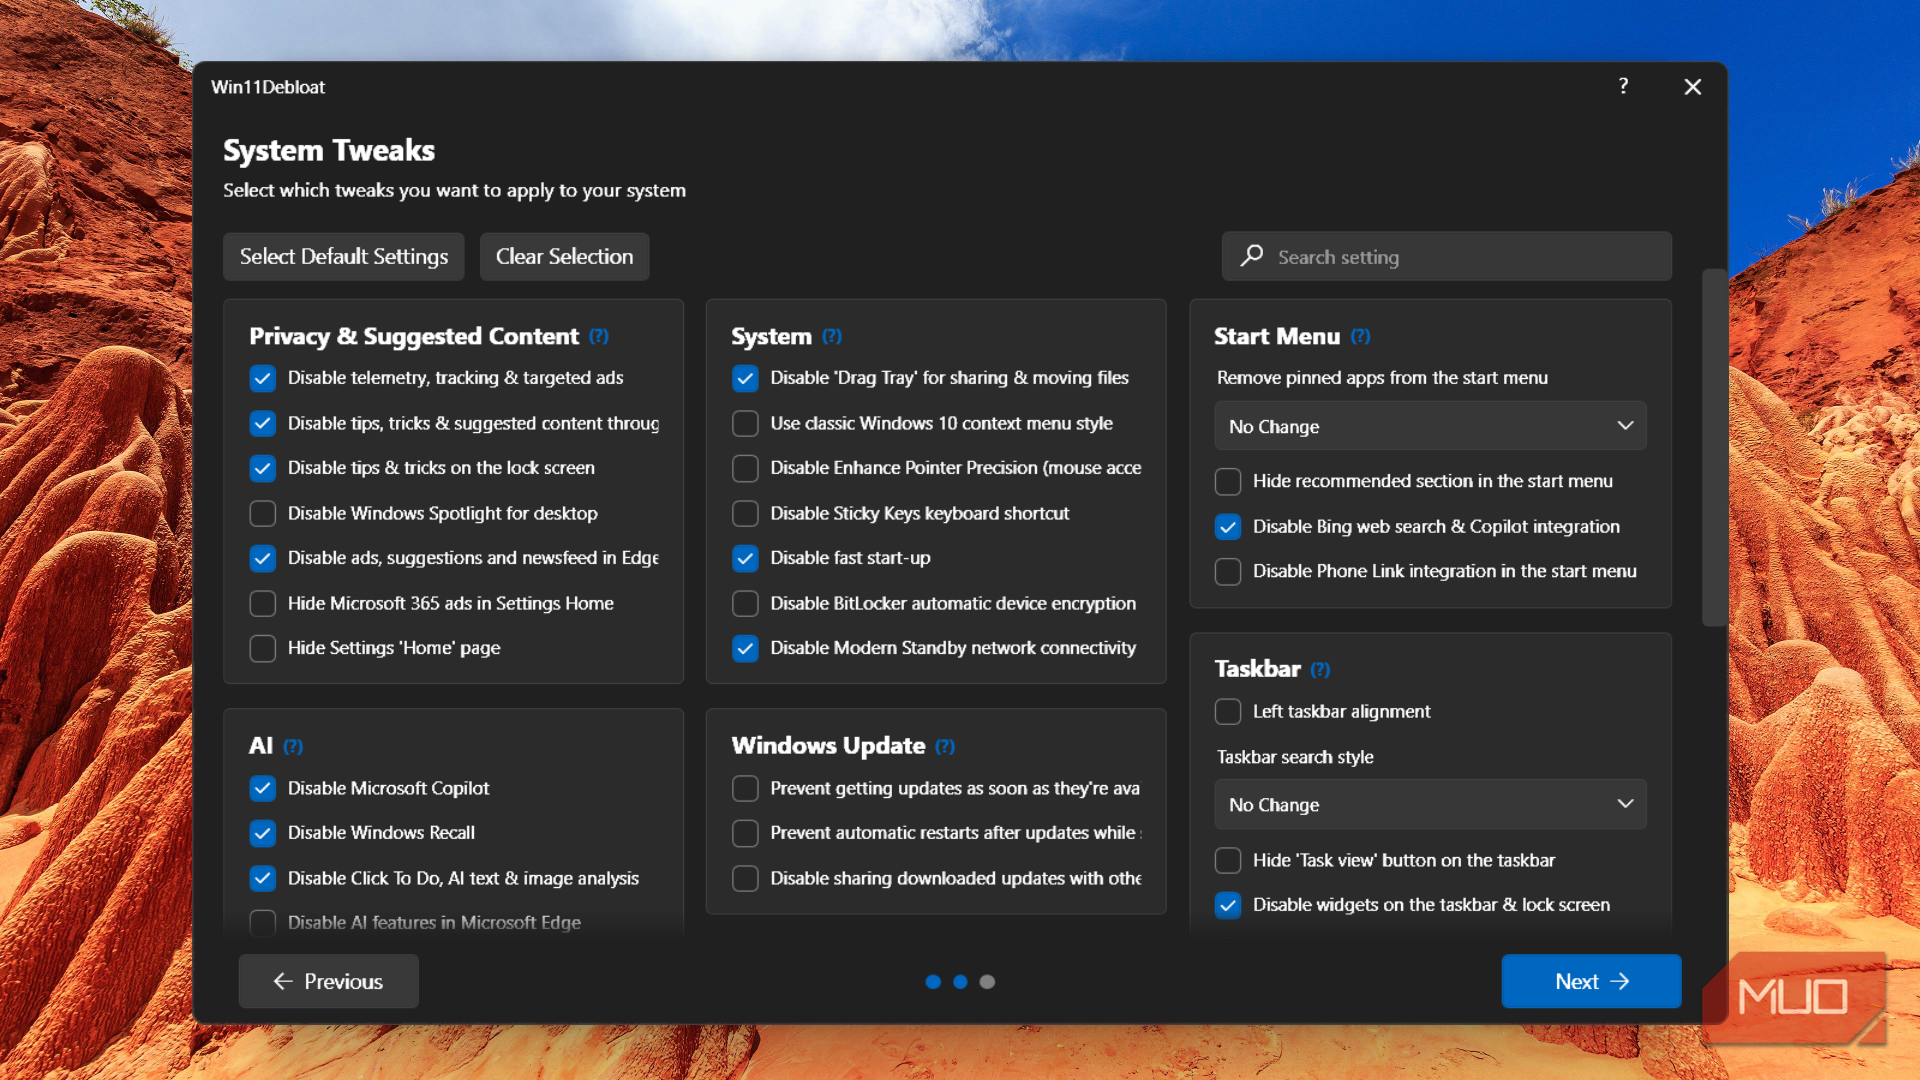Open Taskbar search style dropdown
The width and height of the screenshot is (1920, 1080).
pos(1430,804)
